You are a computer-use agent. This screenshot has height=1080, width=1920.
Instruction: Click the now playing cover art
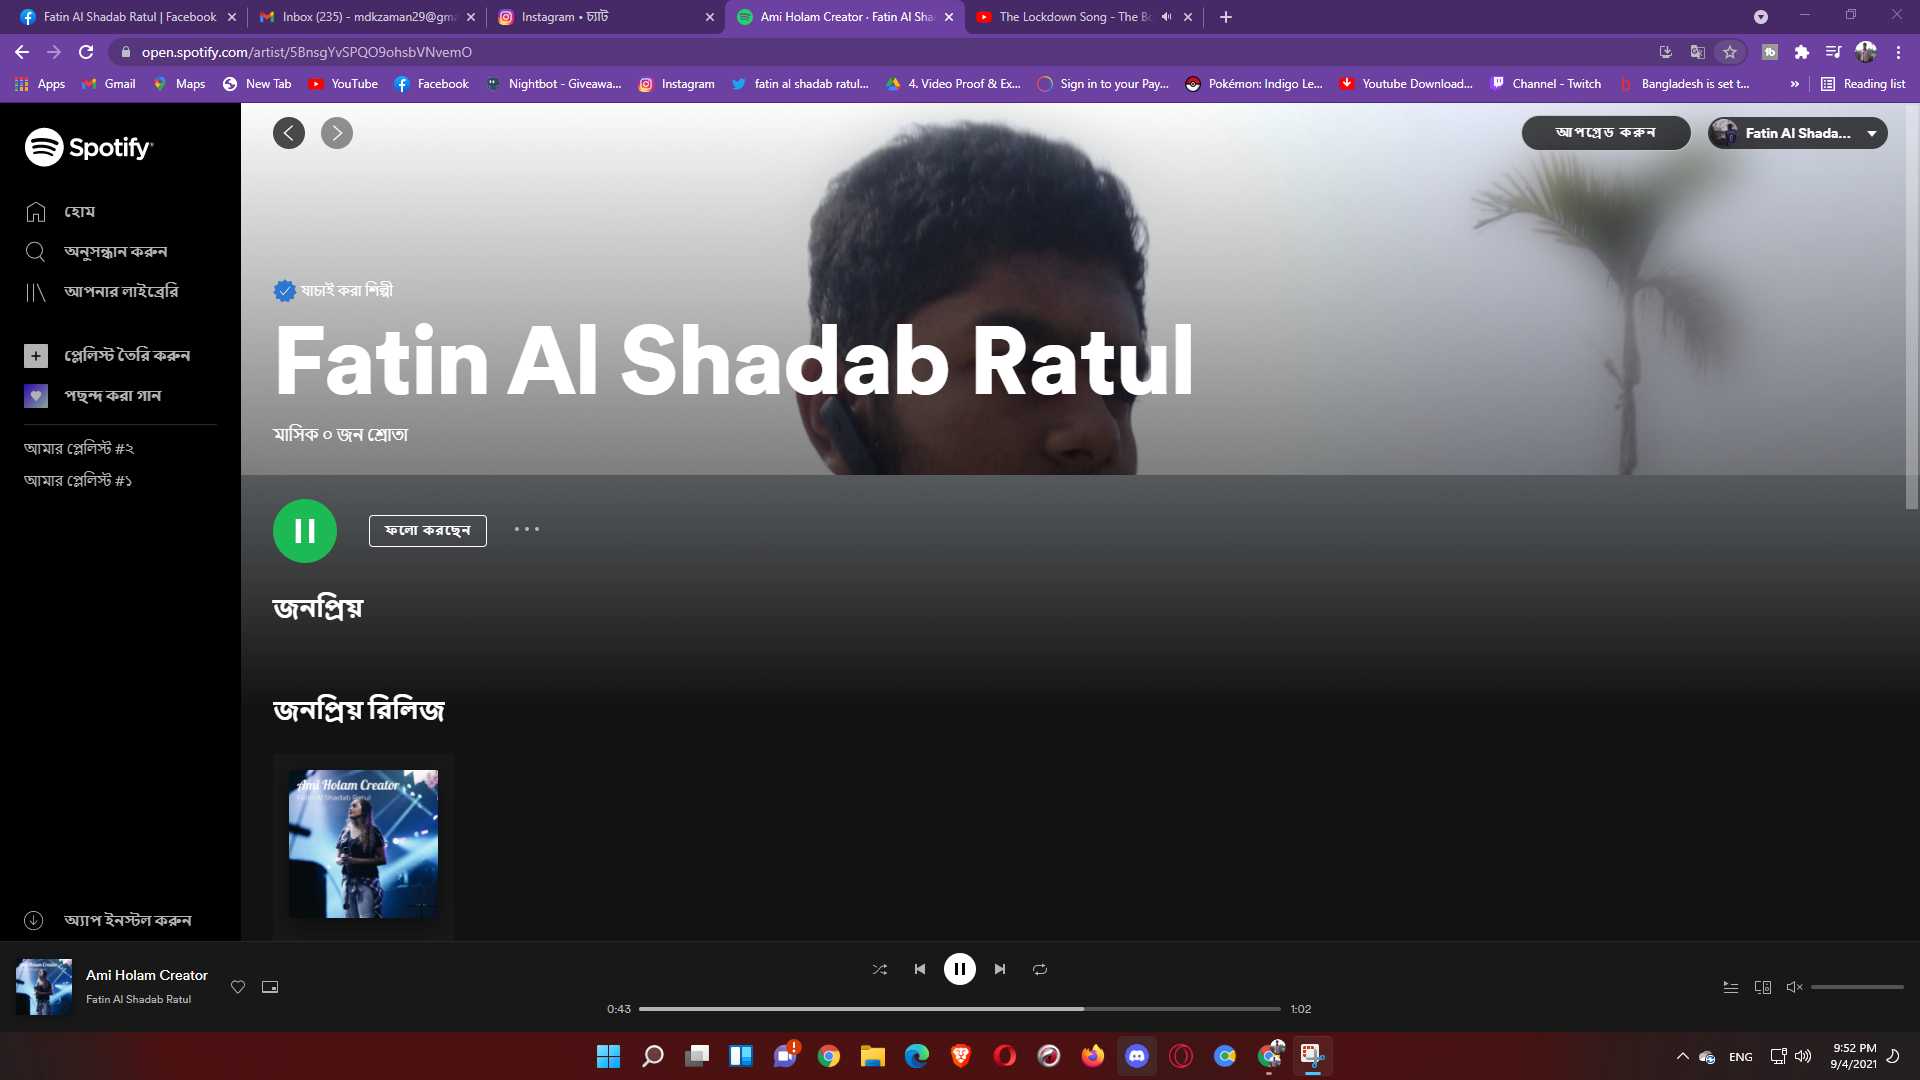pyautogui.click(x=44, y=987)
